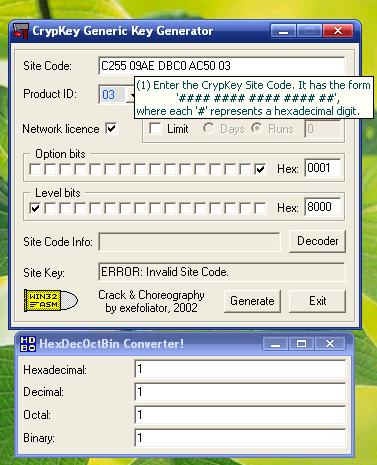Image resolution: width=377 pixels, height=465 pixels.
Task: Select the Runs radio button
Action: click(256, 128)
